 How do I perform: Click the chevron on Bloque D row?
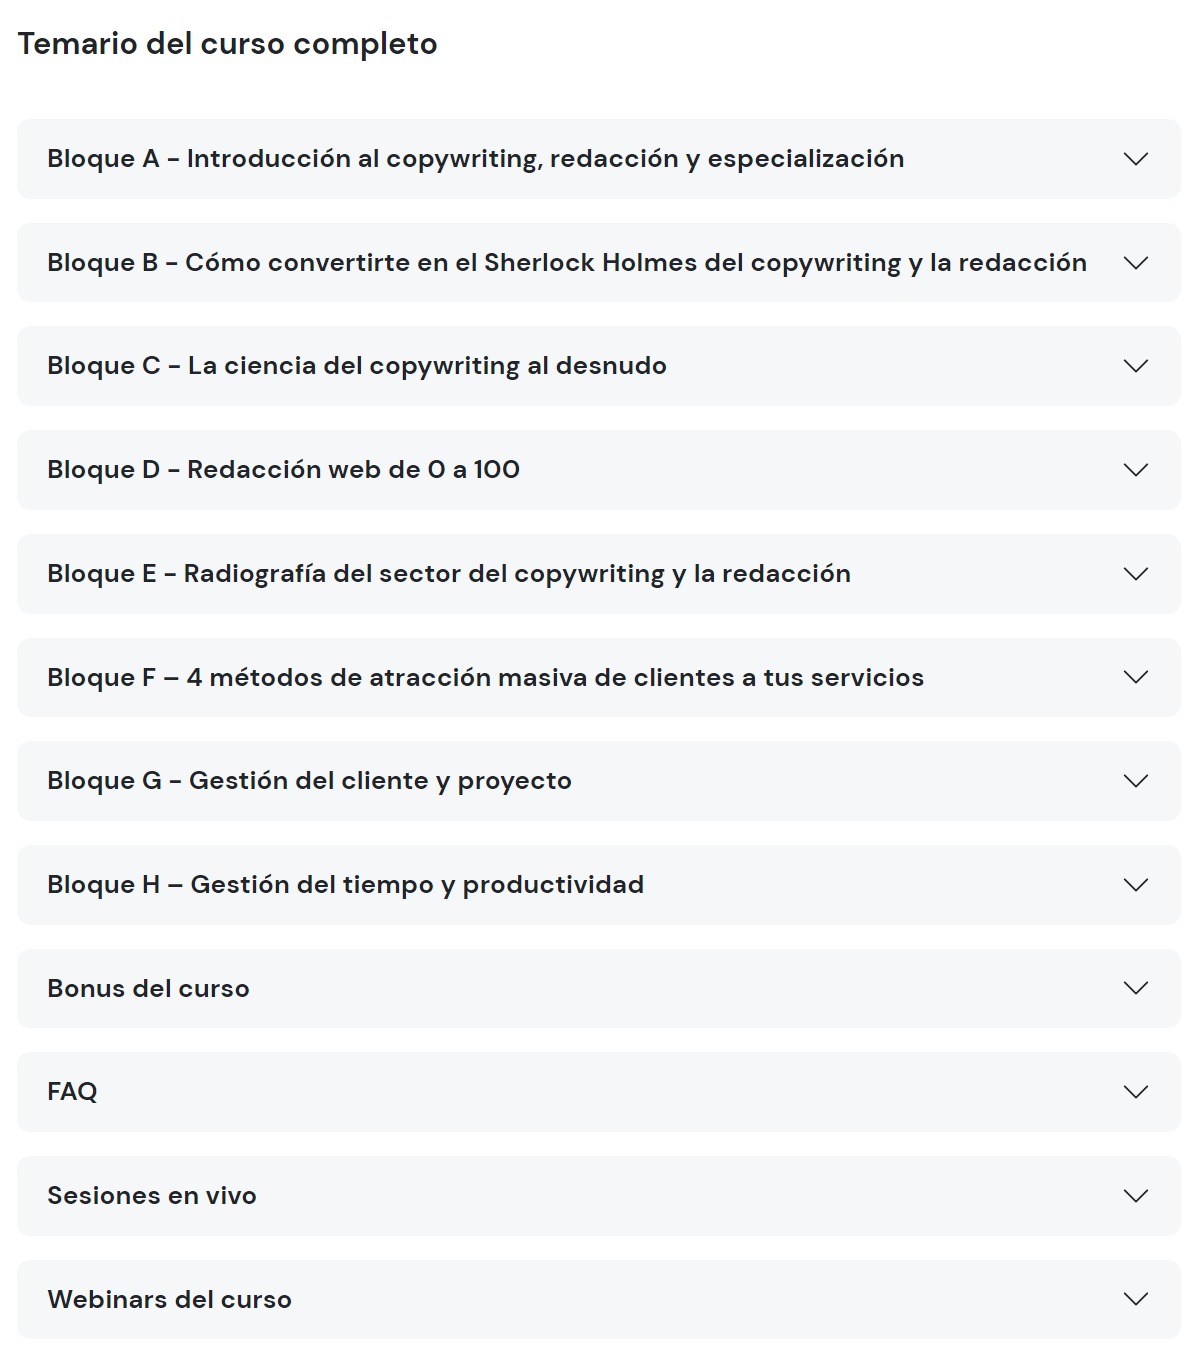[x=1135, y=470]
